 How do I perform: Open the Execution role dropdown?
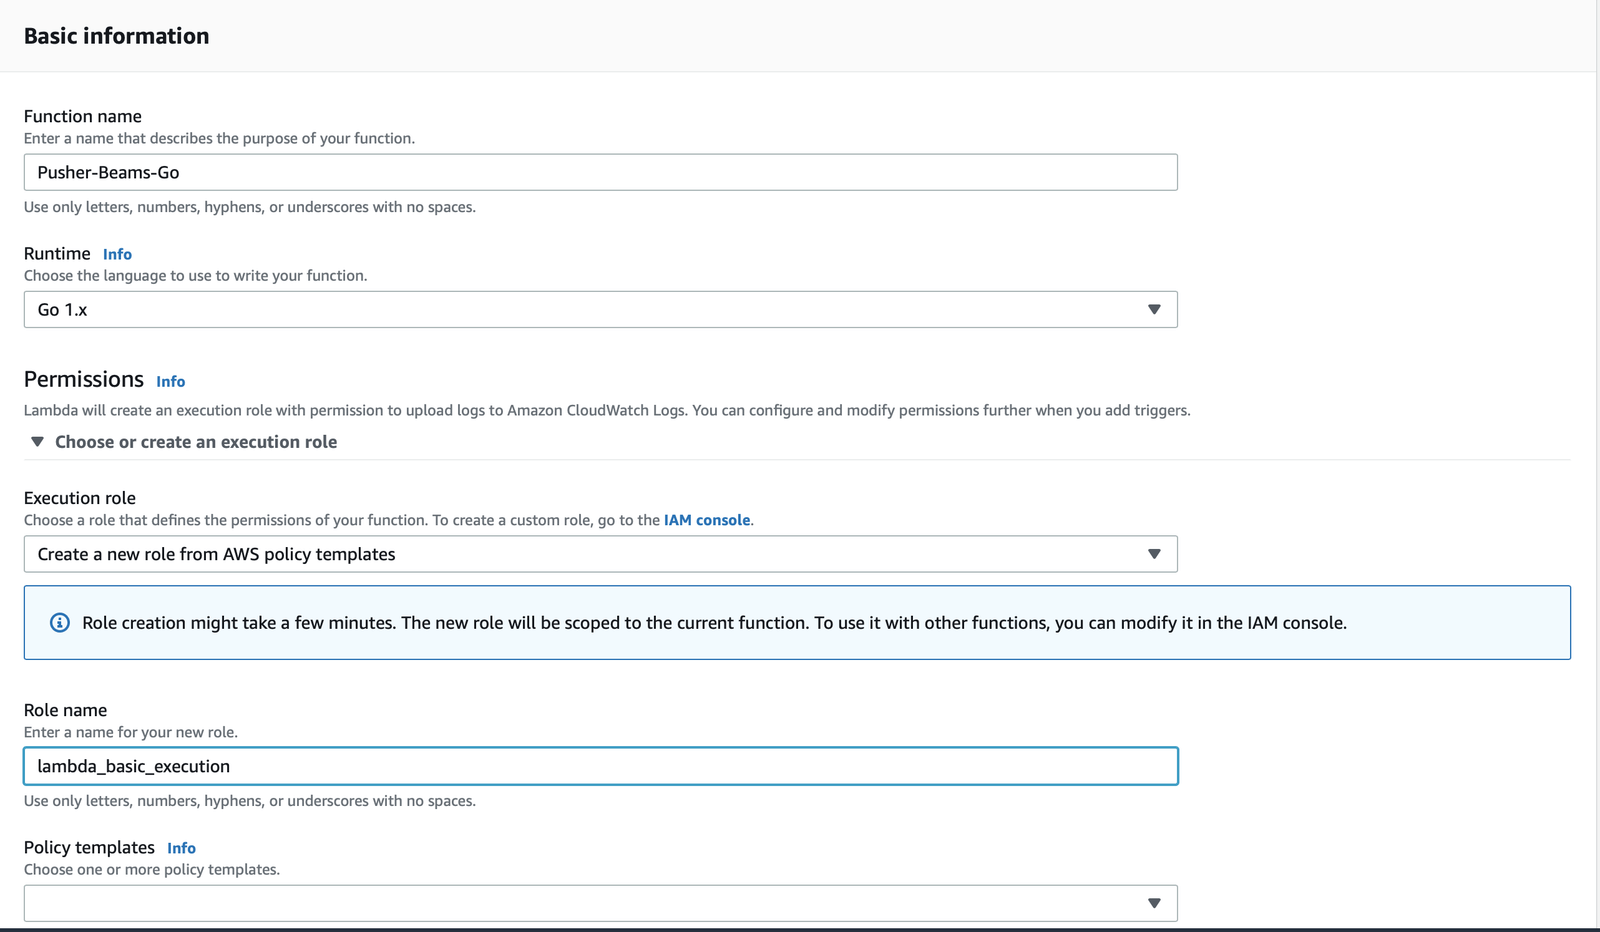point(600,554)
